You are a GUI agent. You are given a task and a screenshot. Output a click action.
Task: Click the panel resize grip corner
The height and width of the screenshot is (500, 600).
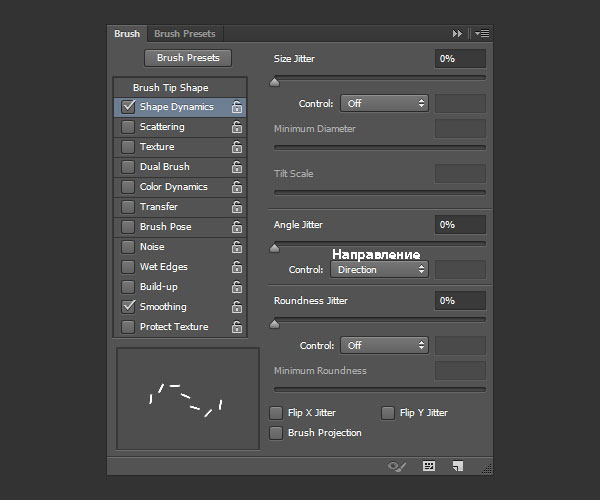[487, 469]
